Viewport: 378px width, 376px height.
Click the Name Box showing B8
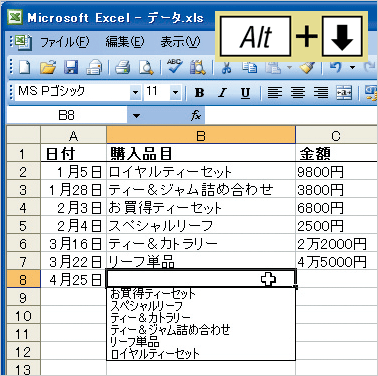click(x=67, y=116)
